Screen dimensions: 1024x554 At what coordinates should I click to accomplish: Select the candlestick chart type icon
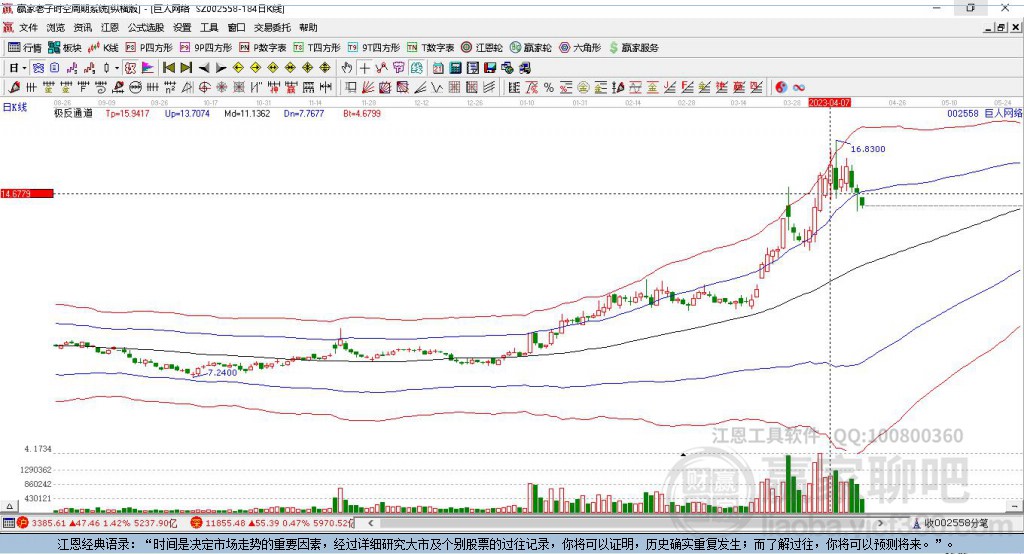click(106, 68)
